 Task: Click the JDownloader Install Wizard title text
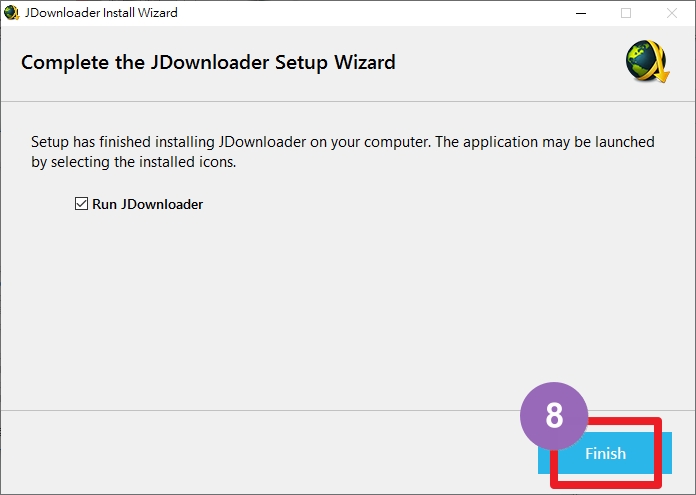[x=101, y=12]
